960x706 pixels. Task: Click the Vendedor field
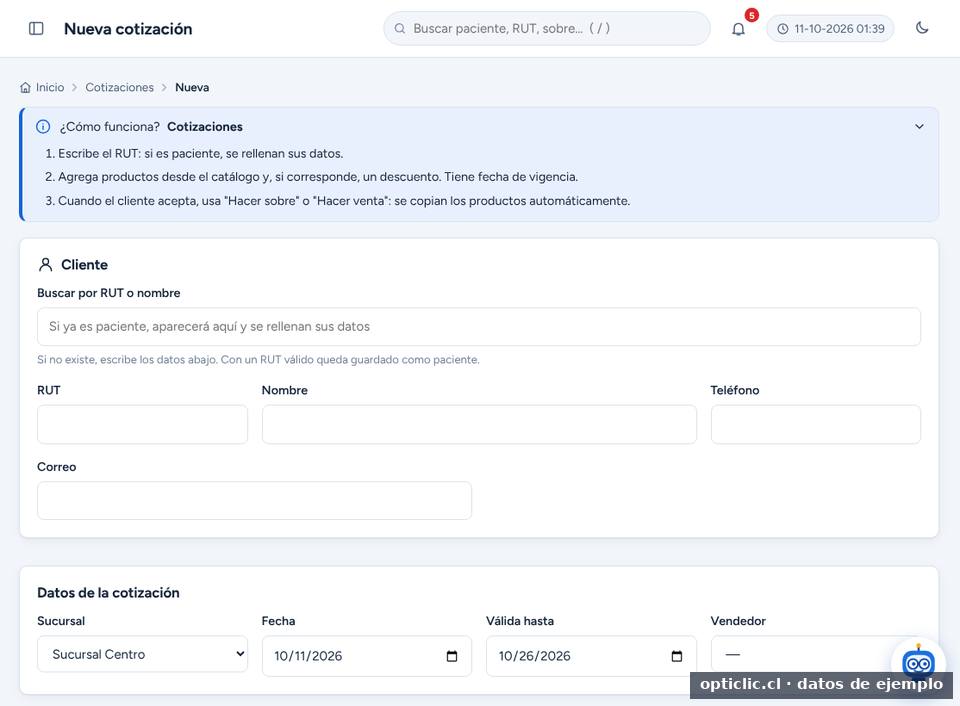(x=816, y=654)
